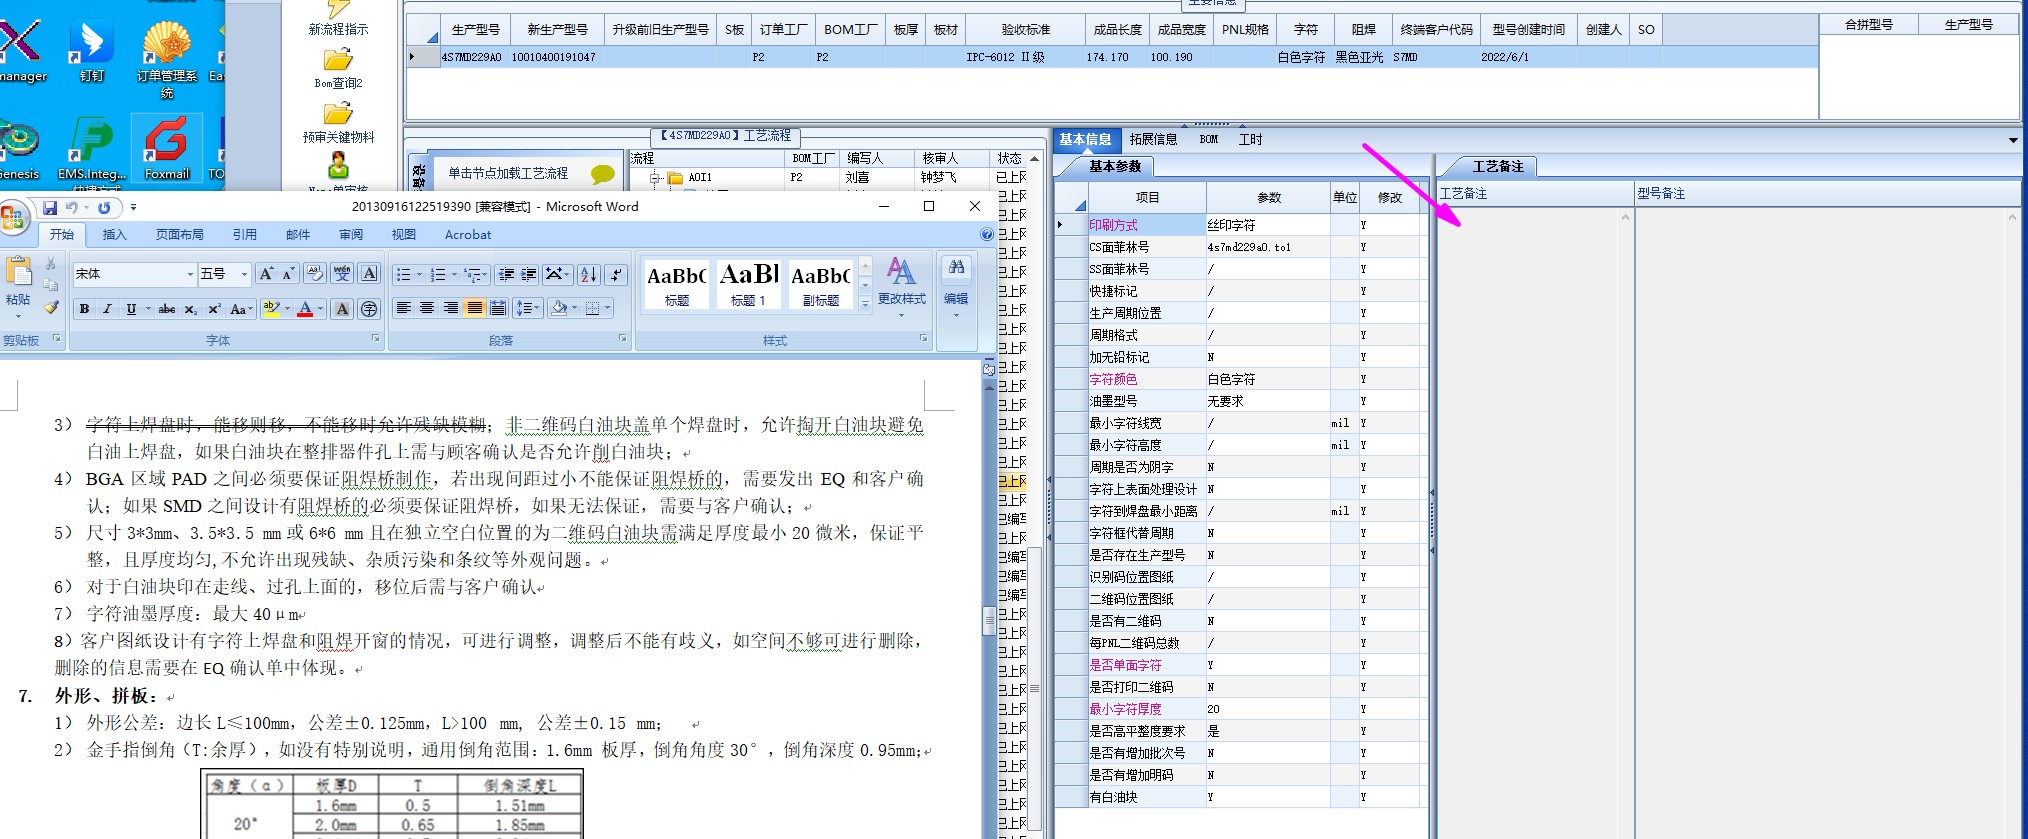Image resolution: width=2028 pixels, height=839 pixels.
Task: Show paragraph marks with the pilcrow icon
Action: click(x=616, y=274)
